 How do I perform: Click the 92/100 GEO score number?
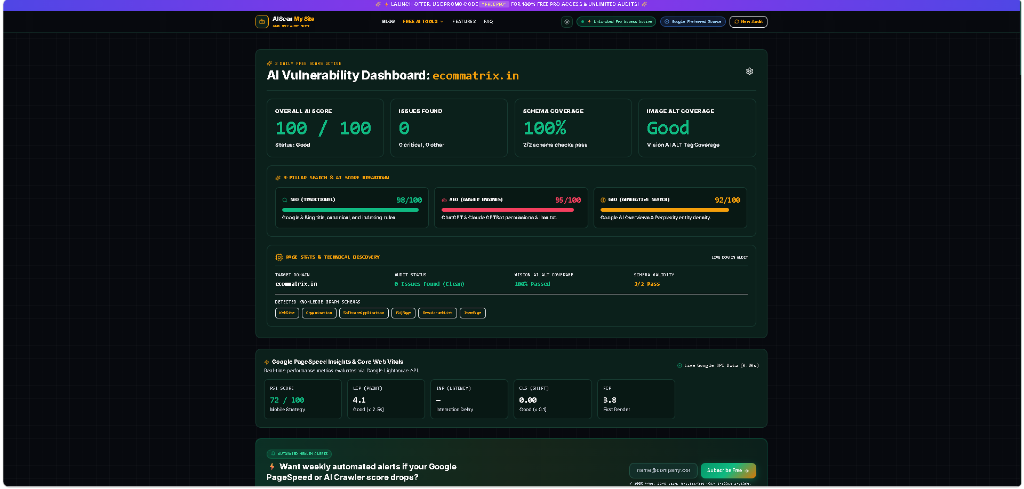728,200
